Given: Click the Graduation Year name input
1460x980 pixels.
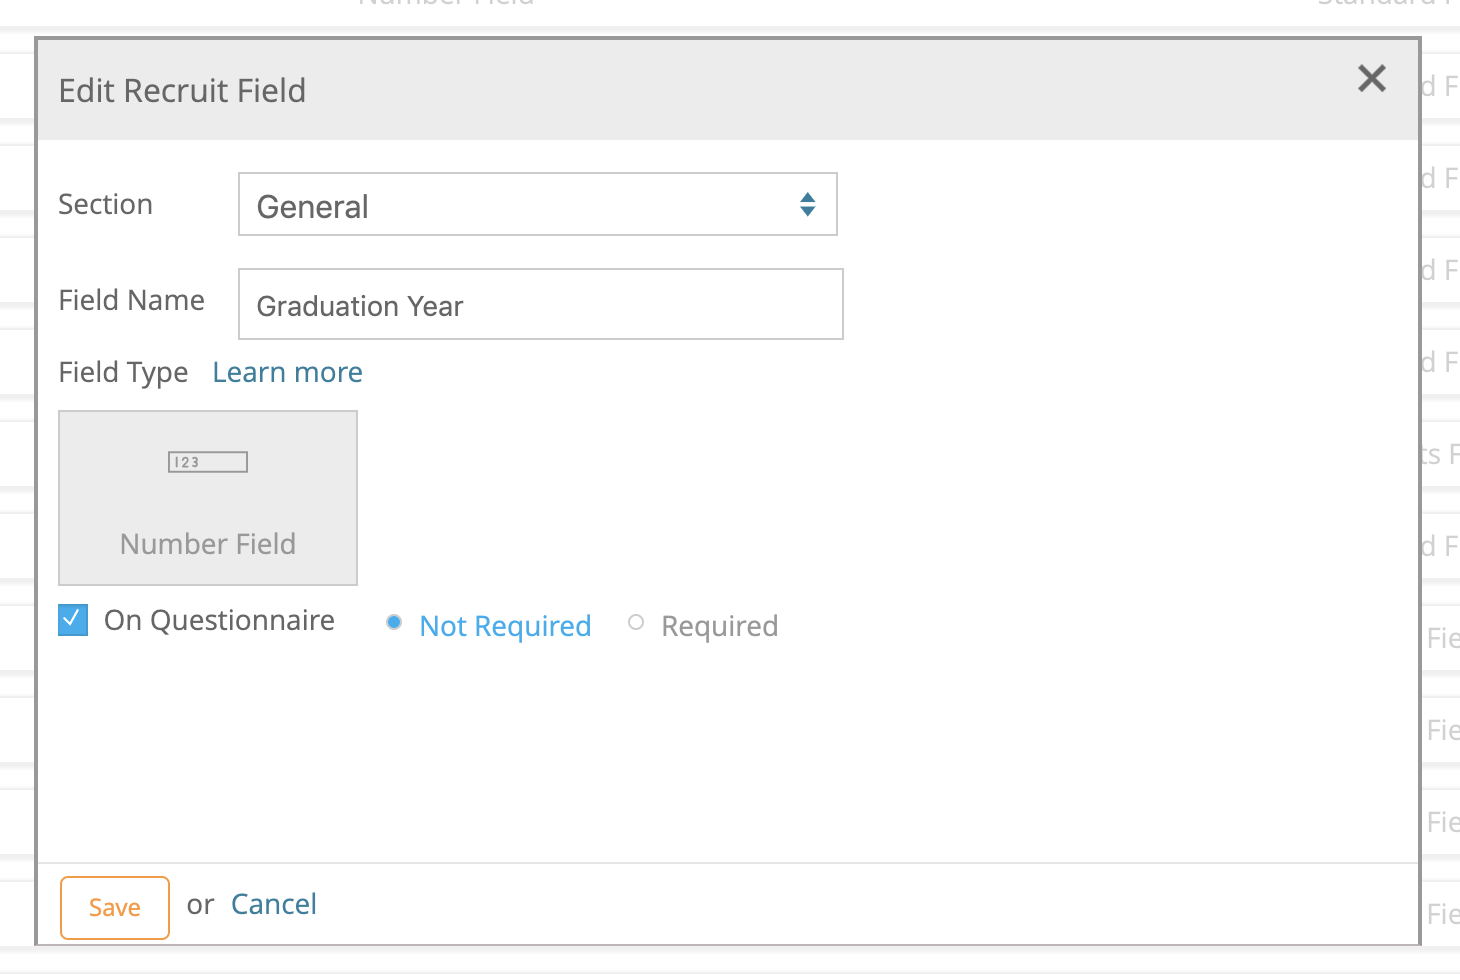Looking at the screenshot, I should click(x=540, y=305).
